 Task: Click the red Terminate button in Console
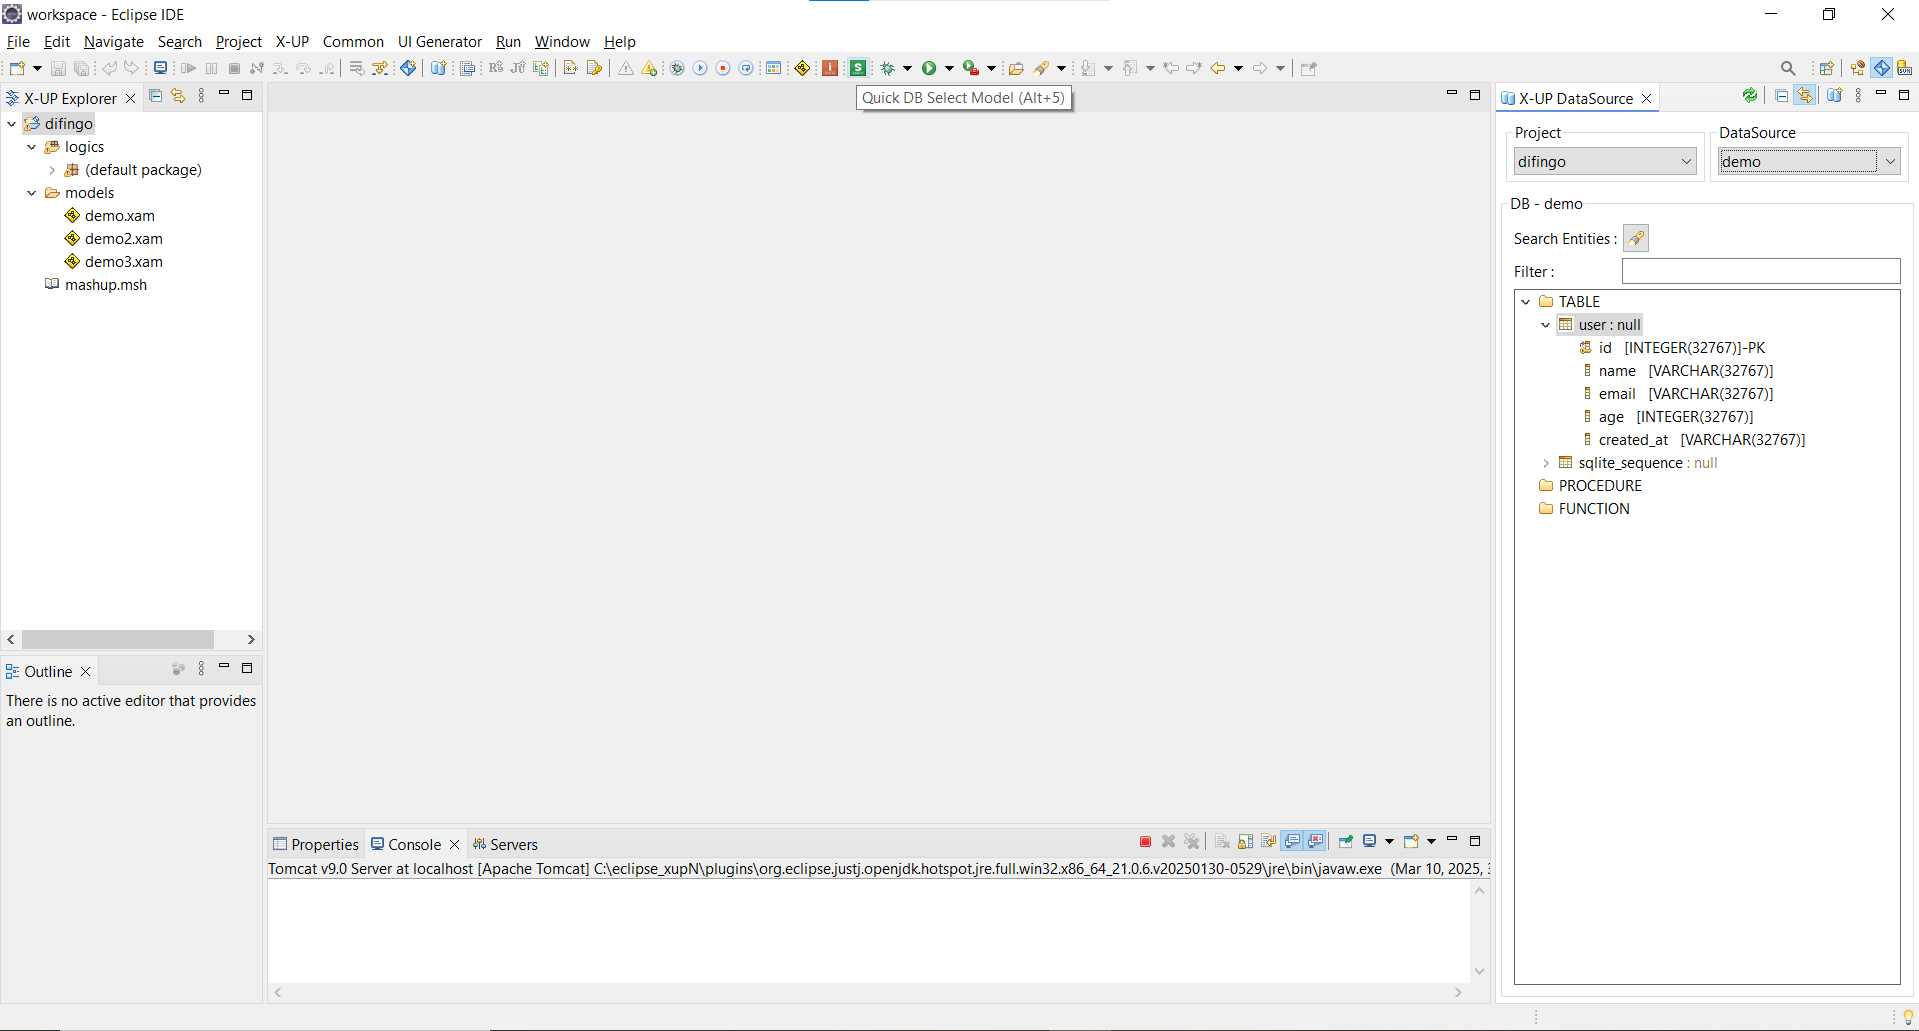click(1145, 842)
